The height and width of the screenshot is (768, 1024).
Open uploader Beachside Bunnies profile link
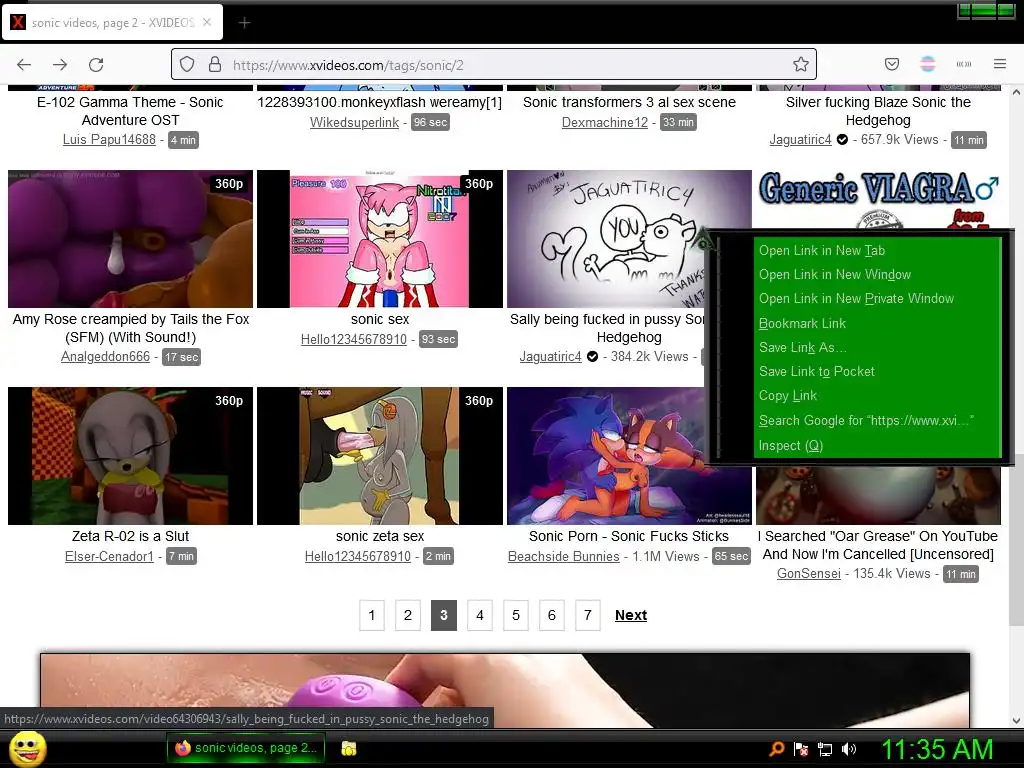pos(564,556)
